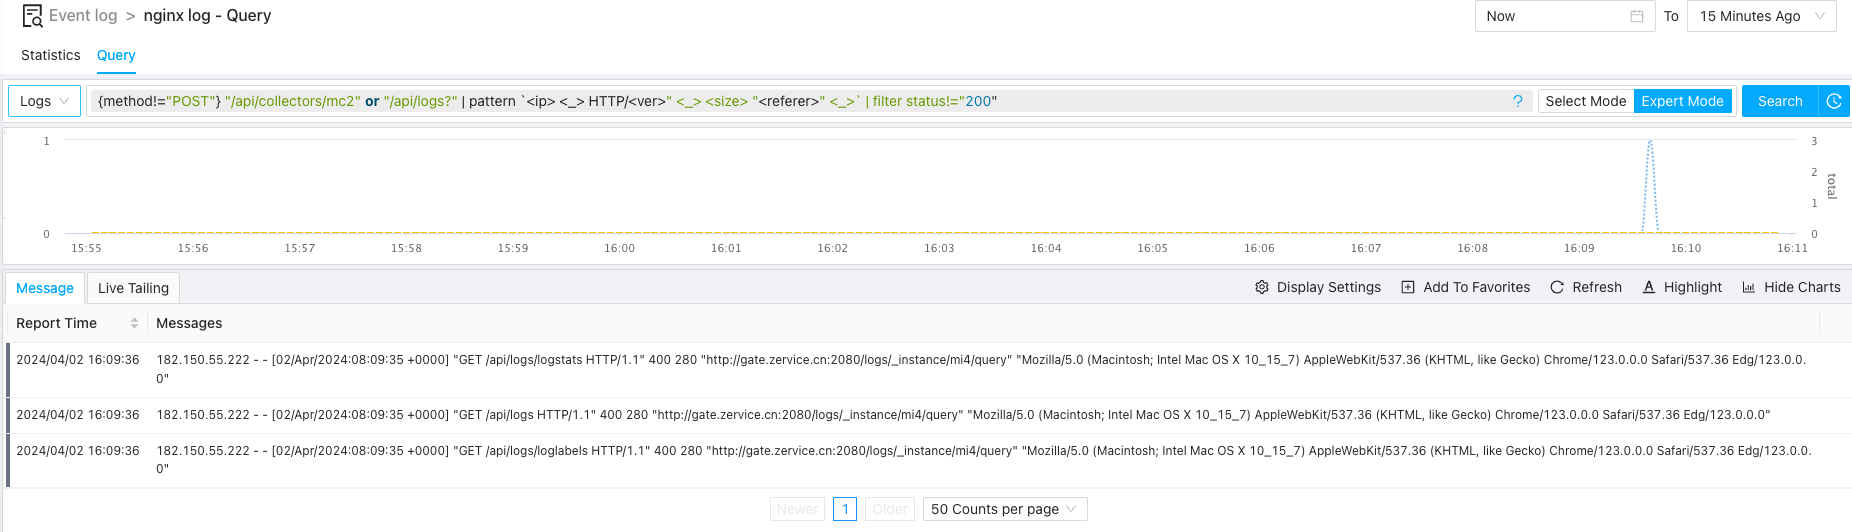Open the 50 Counts per page dropdown
Image resolution: width=1852 pixels, height=532 pixels.
[1004, 509]
